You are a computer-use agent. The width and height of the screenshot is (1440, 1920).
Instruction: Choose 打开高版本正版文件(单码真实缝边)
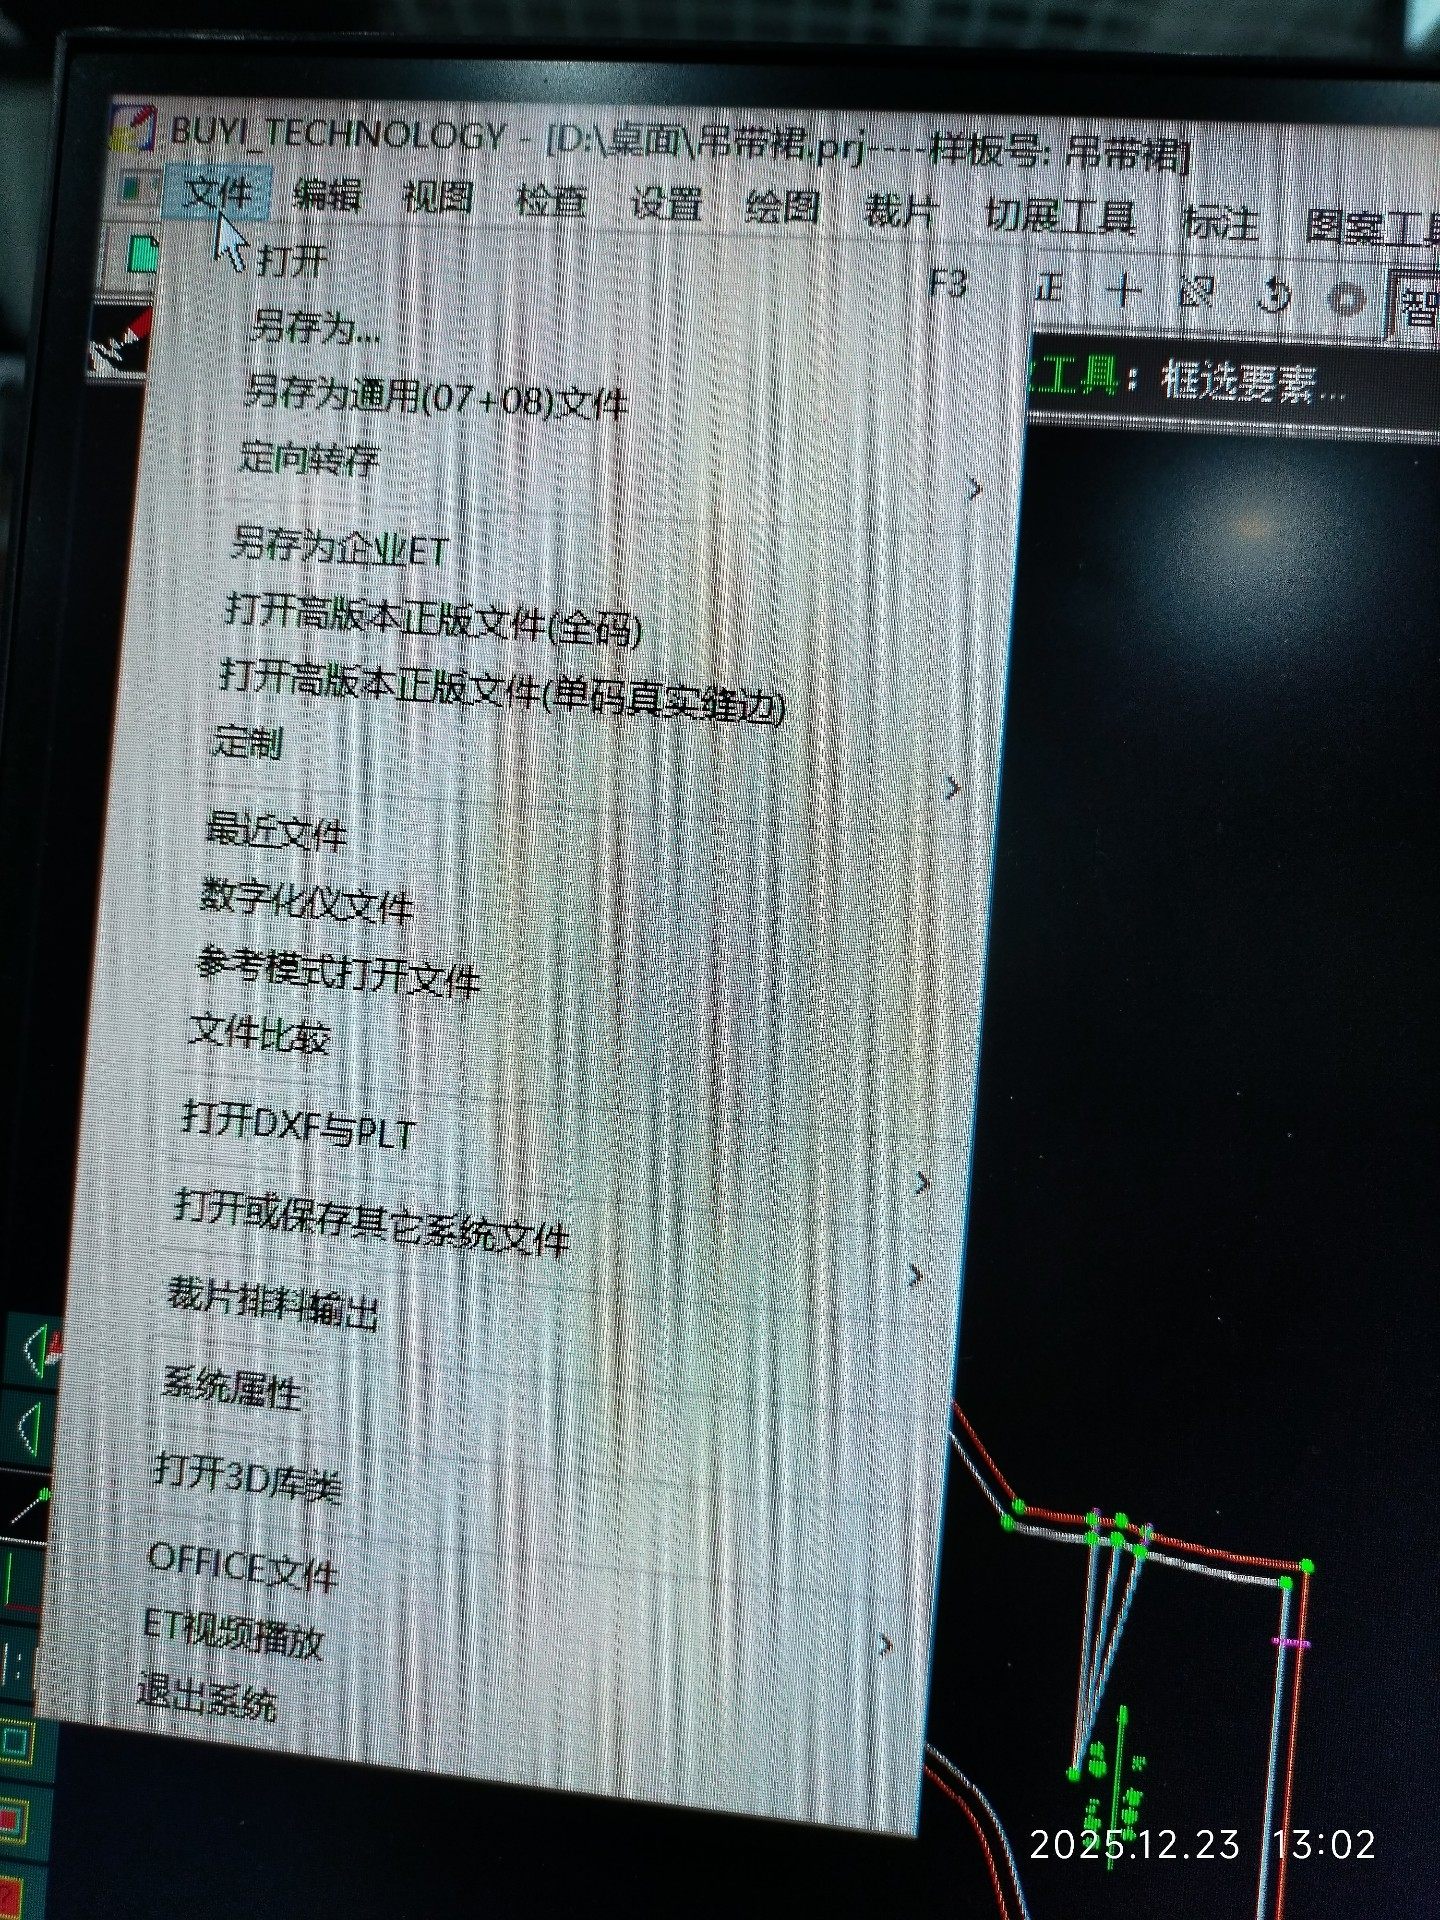(x=502, y=690)
